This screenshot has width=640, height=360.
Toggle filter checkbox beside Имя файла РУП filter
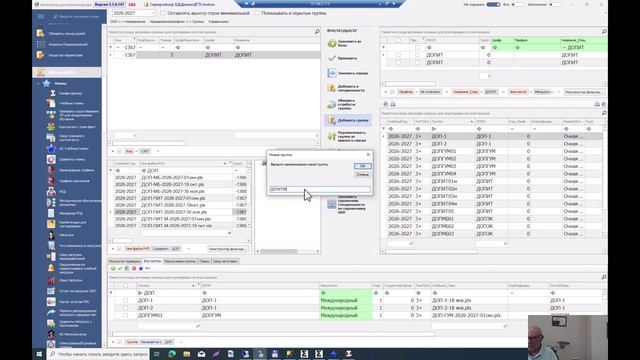(x=119, y=249)
